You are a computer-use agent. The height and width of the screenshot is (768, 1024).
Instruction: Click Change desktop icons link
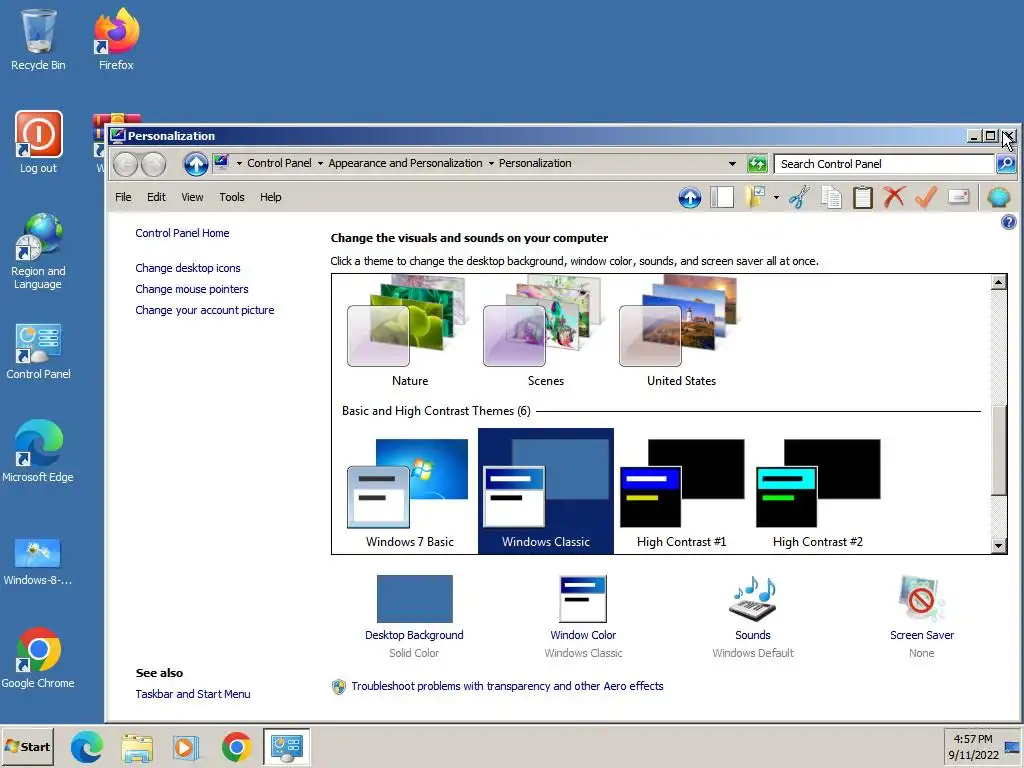tap(187, 268)
